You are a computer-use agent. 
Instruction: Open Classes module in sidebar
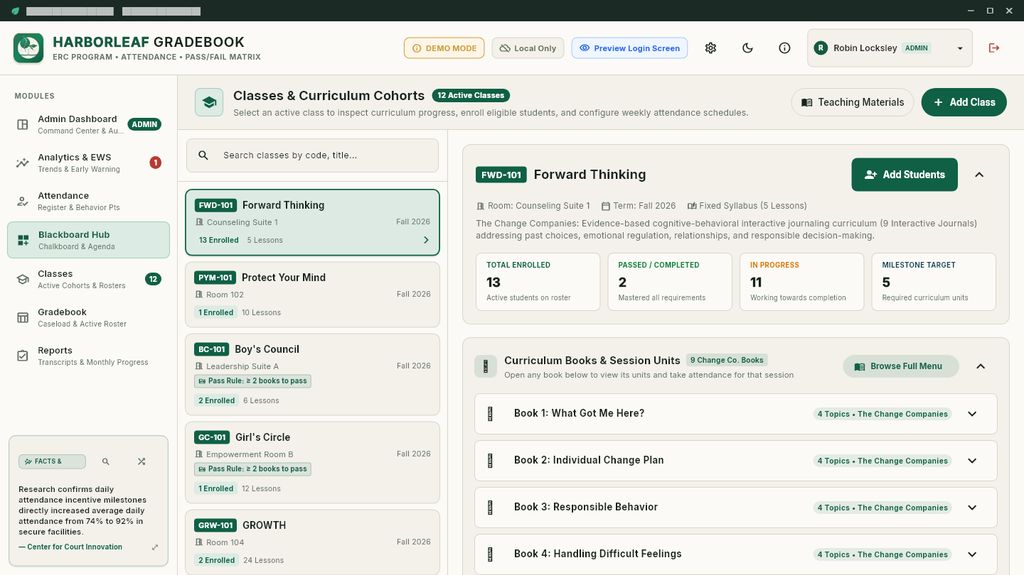pyautogui.click(x=88, y=279)
